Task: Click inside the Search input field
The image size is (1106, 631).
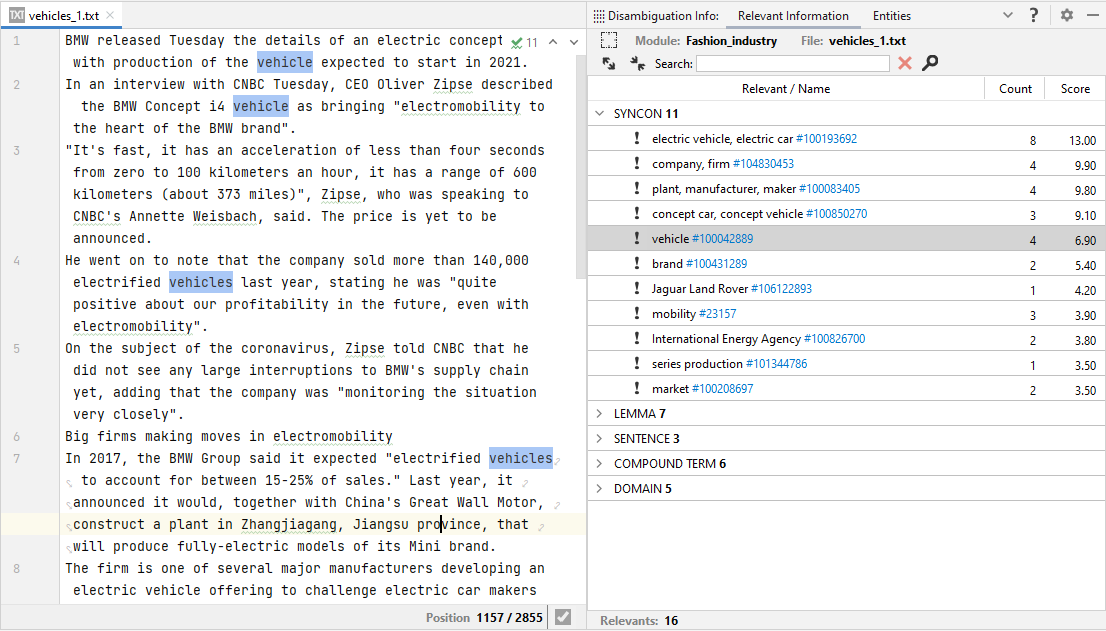Action: click(792, 63)
